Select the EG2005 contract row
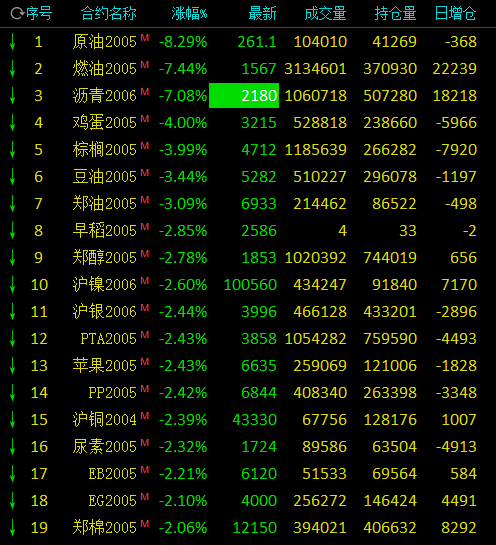 pyautogui.click(x=243, y=501)
